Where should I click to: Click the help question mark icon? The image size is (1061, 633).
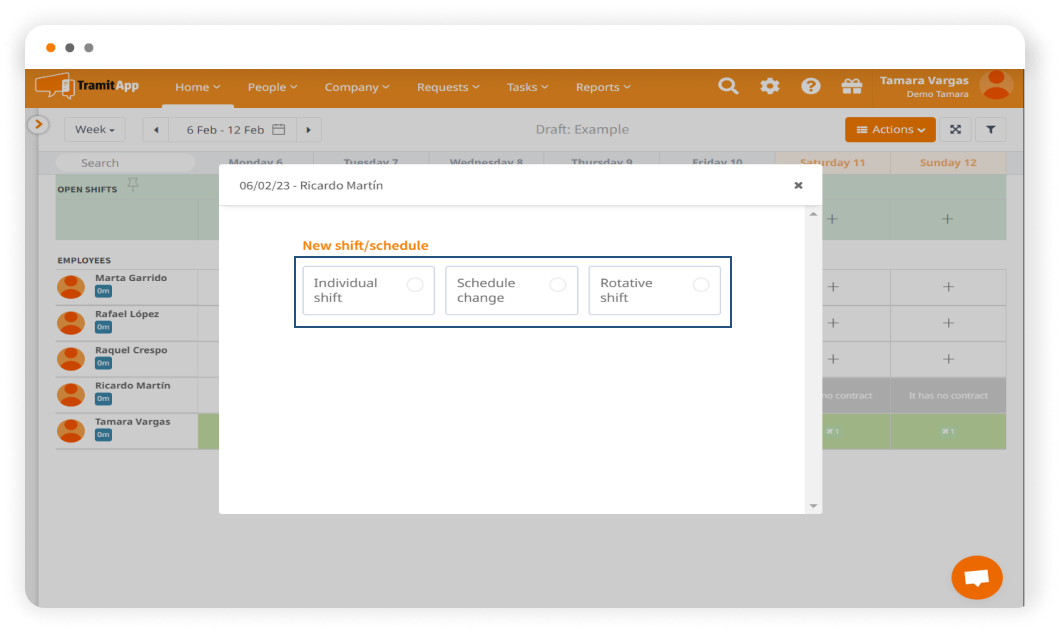click(811, 86)
